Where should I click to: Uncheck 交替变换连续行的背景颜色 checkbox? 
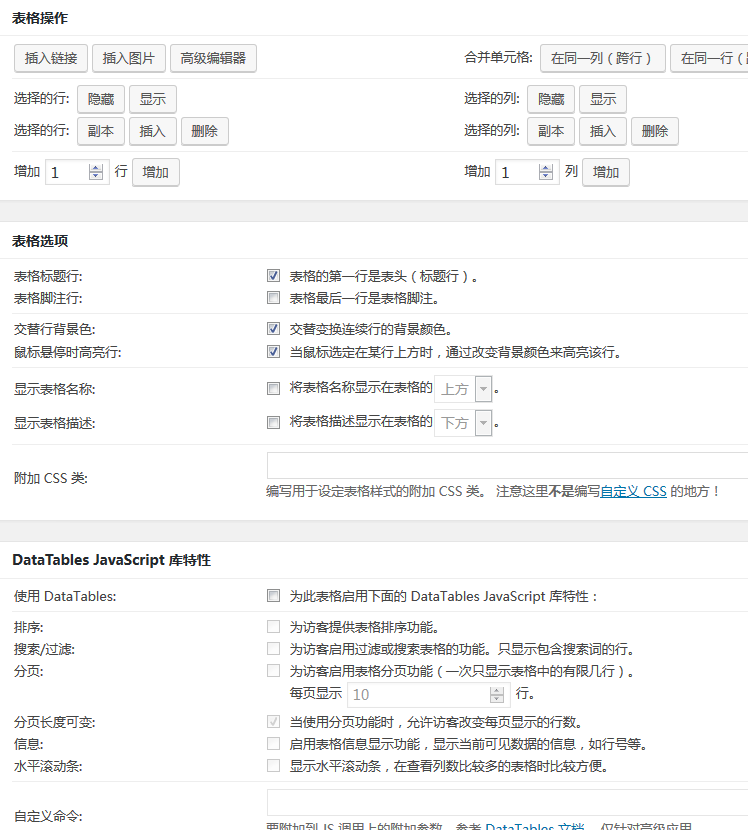pos(273,328)
